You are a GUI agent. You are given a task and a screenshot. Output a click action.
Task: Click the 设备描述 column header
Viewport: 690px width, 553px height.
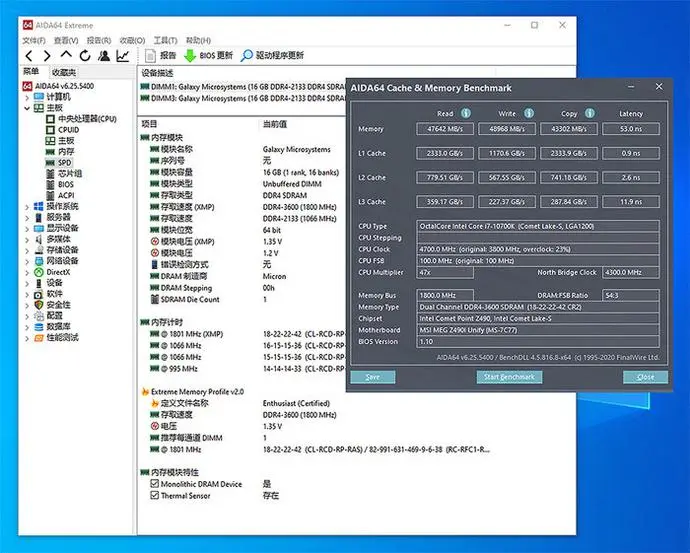click(x=157, y=73)
